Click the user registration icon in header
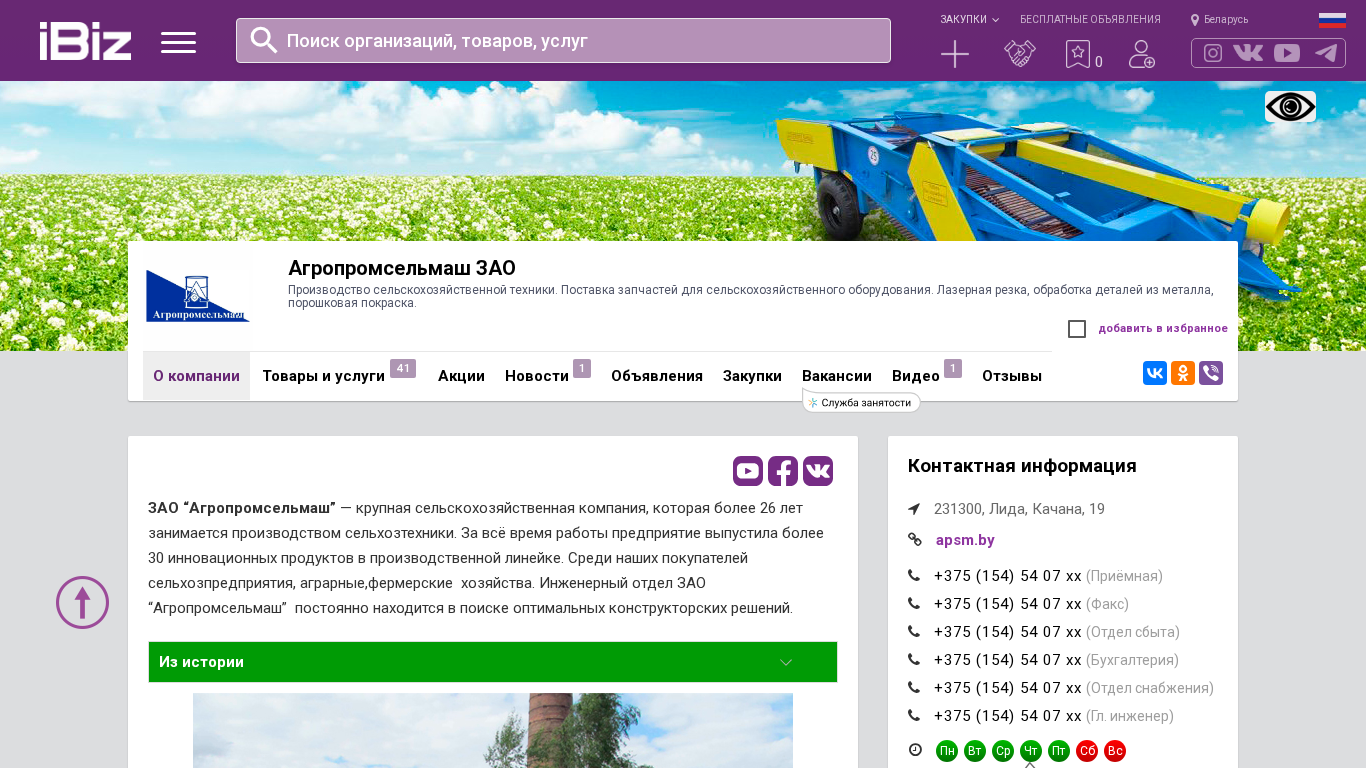 tap(1142, 54)
